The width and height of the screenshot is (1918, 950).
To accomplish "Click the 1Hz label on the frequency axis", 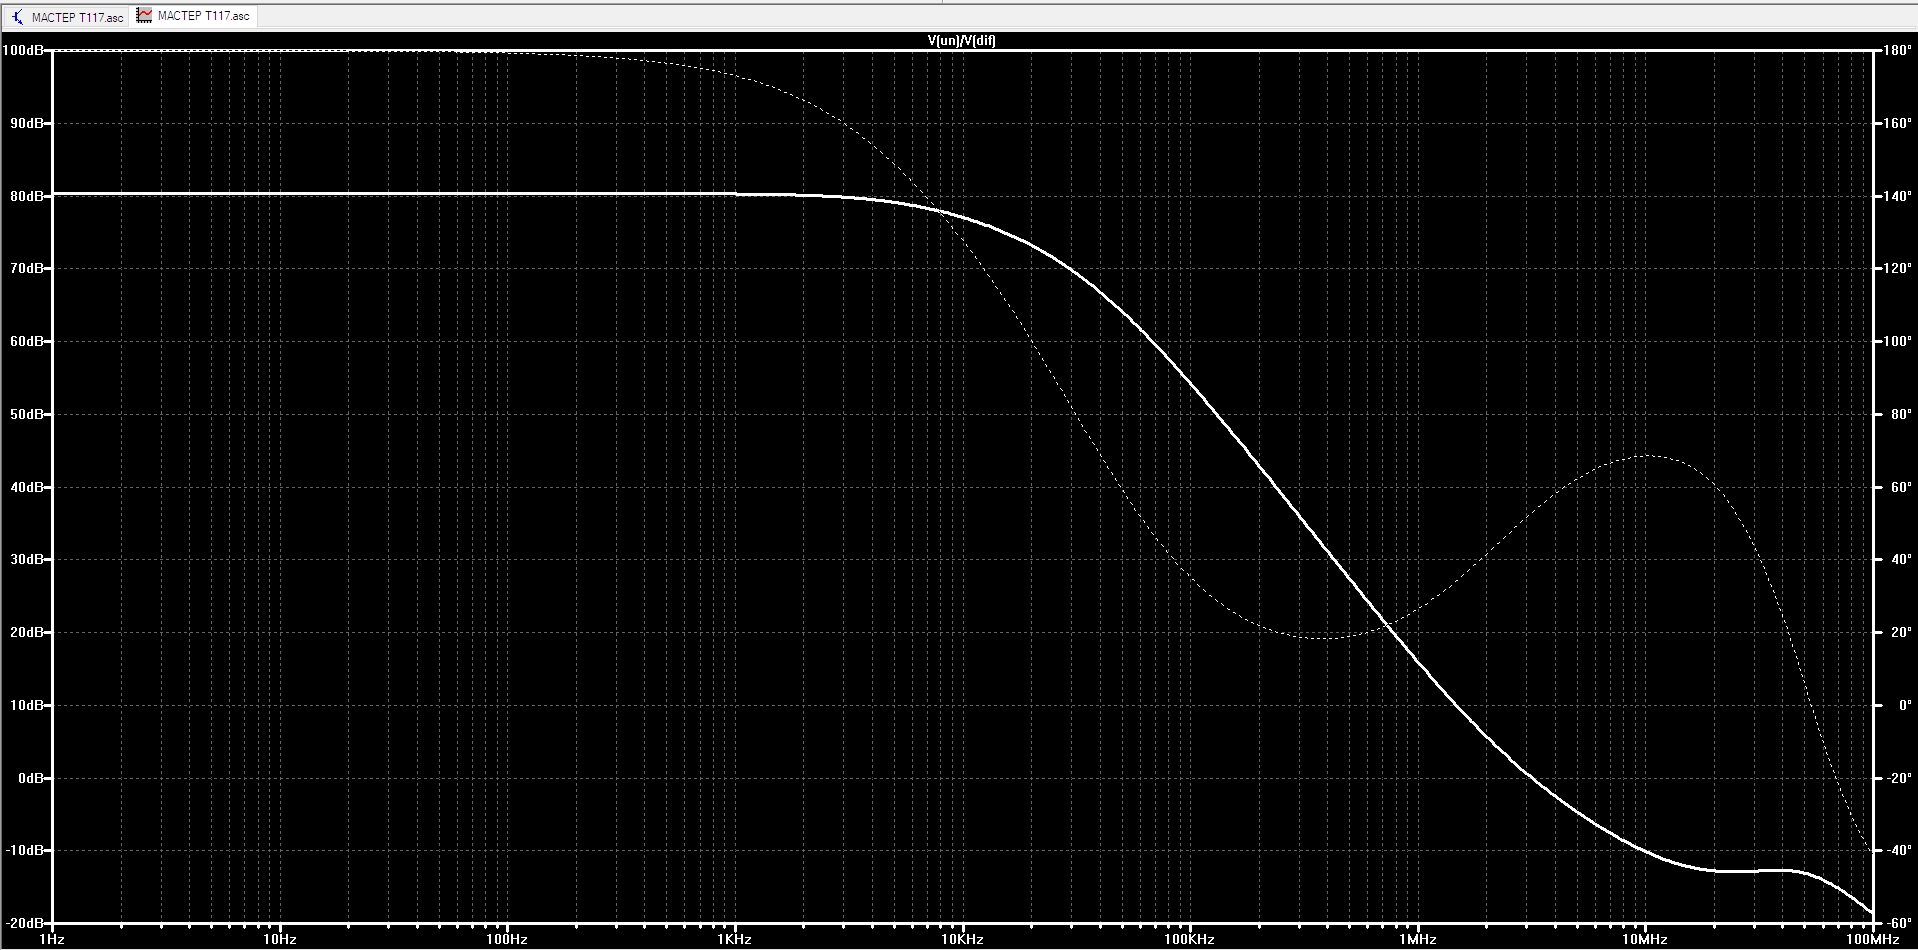I will [x=52, y=940].
